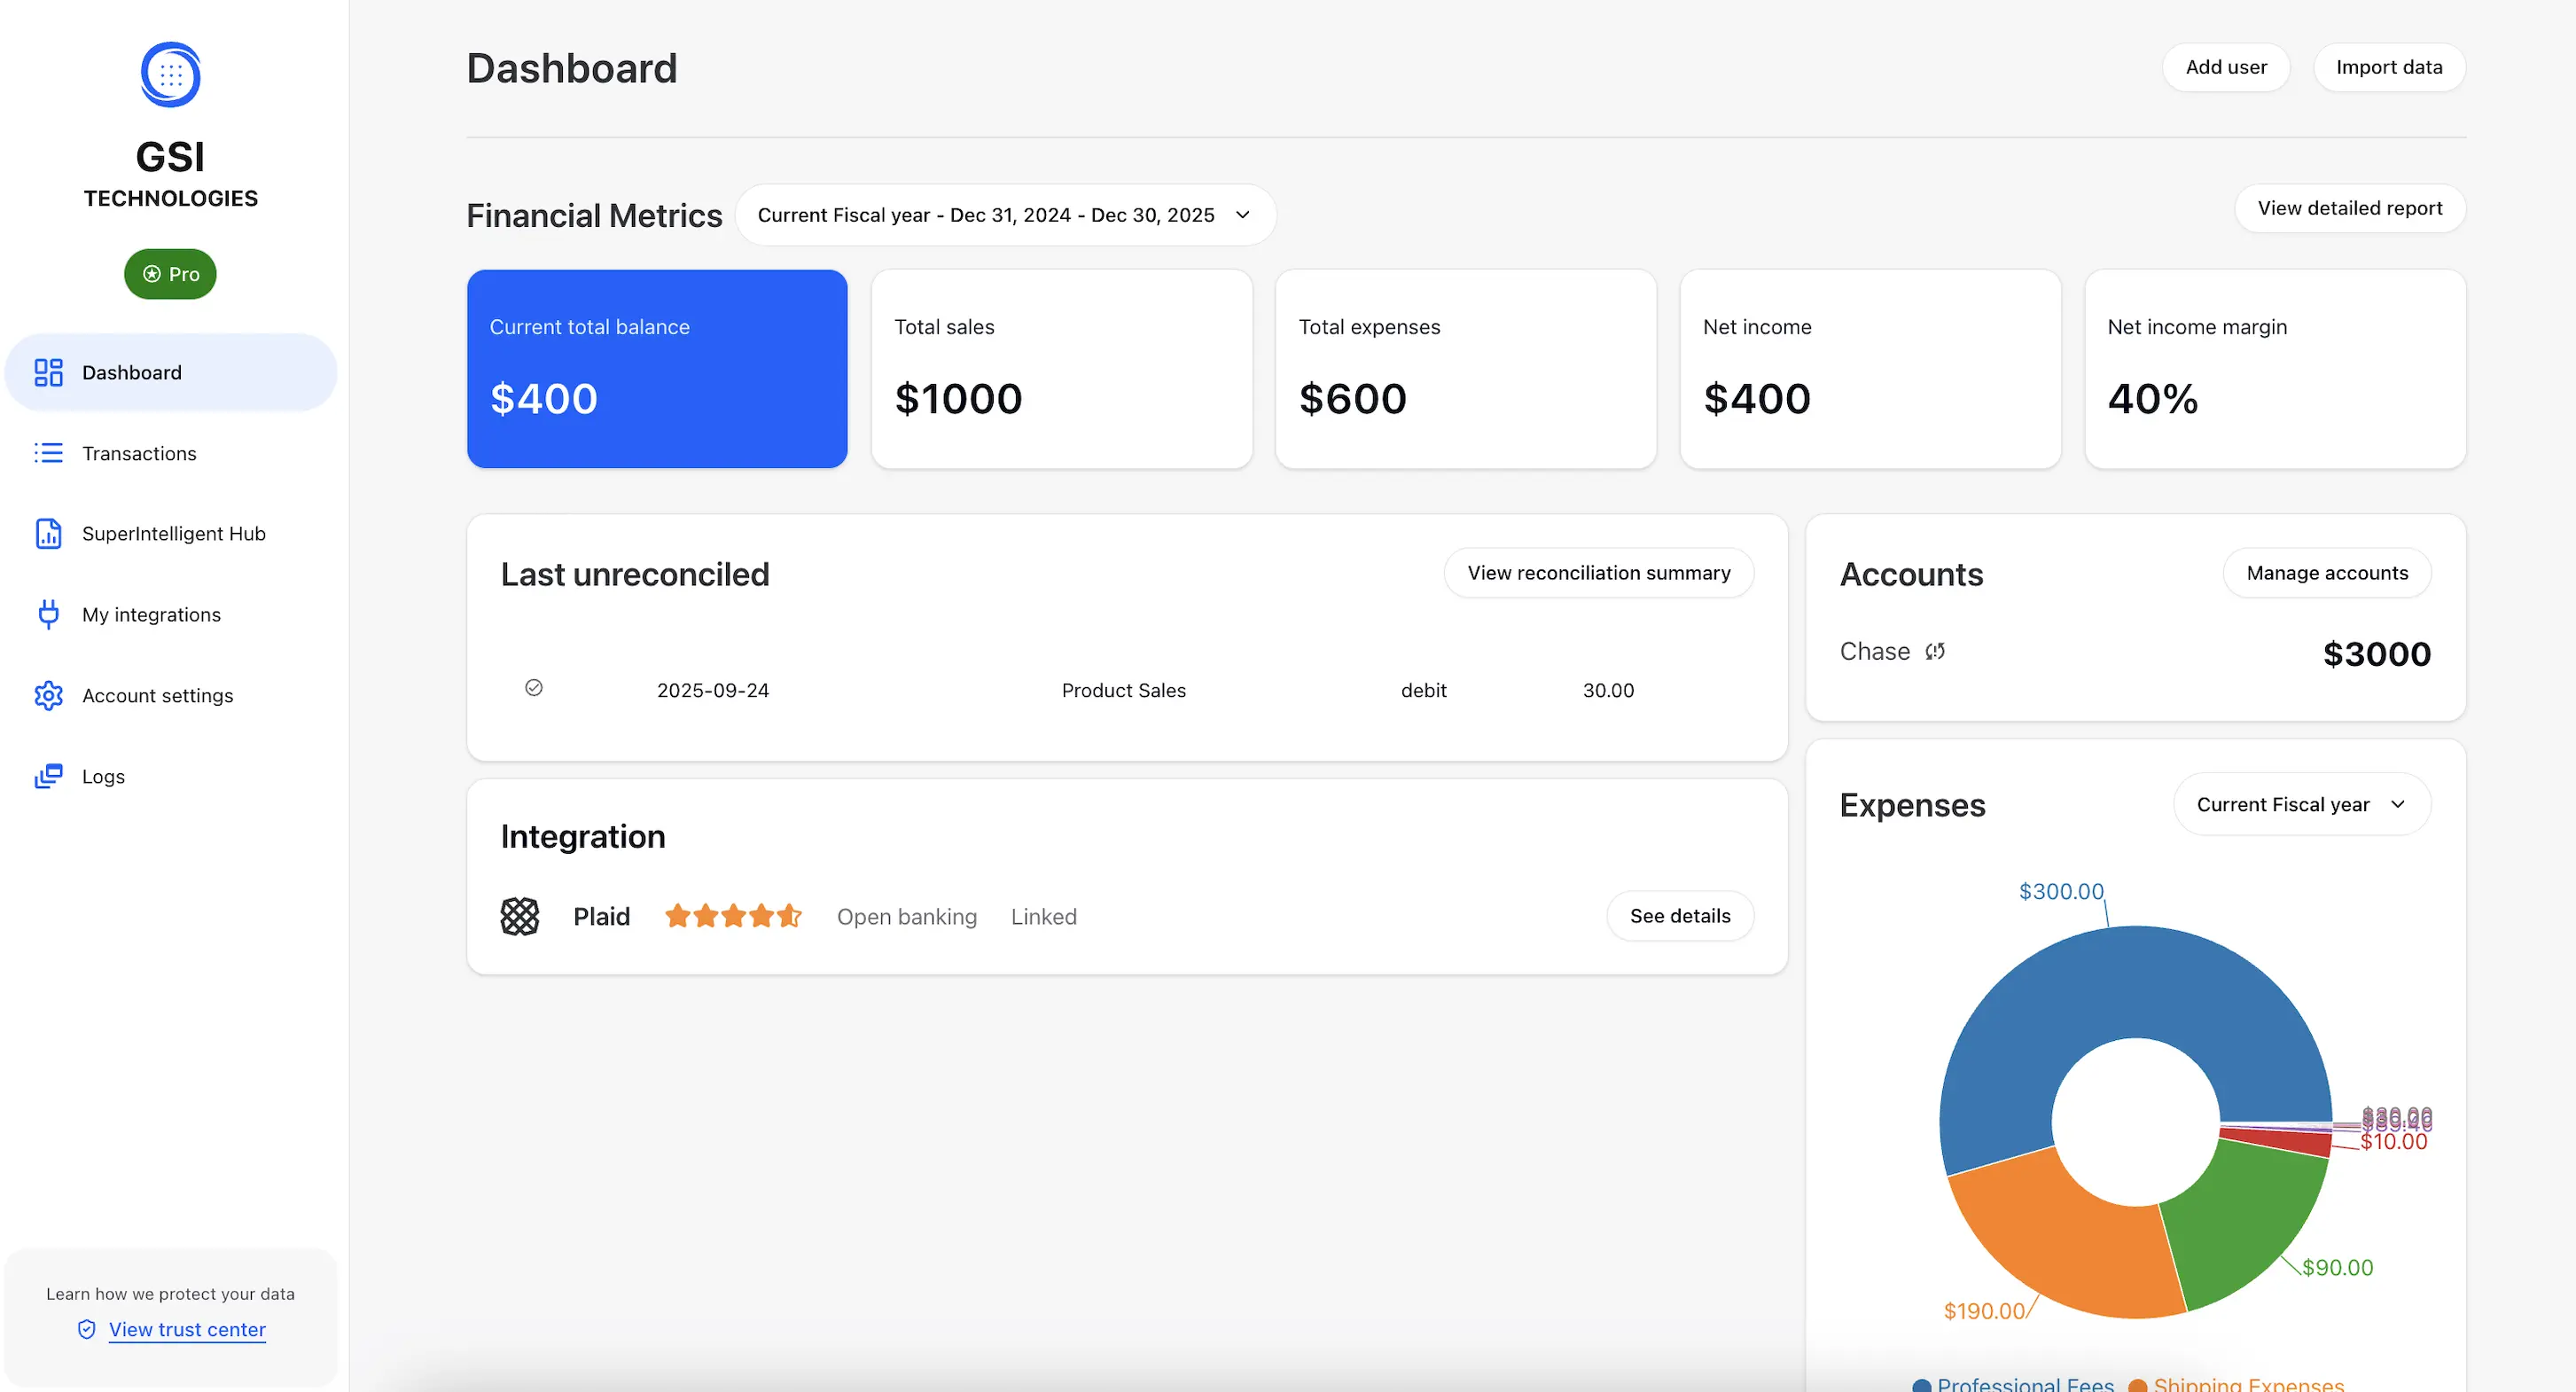Click the Chase account sync icon

pyautogui.click(x=1935, y=652)
